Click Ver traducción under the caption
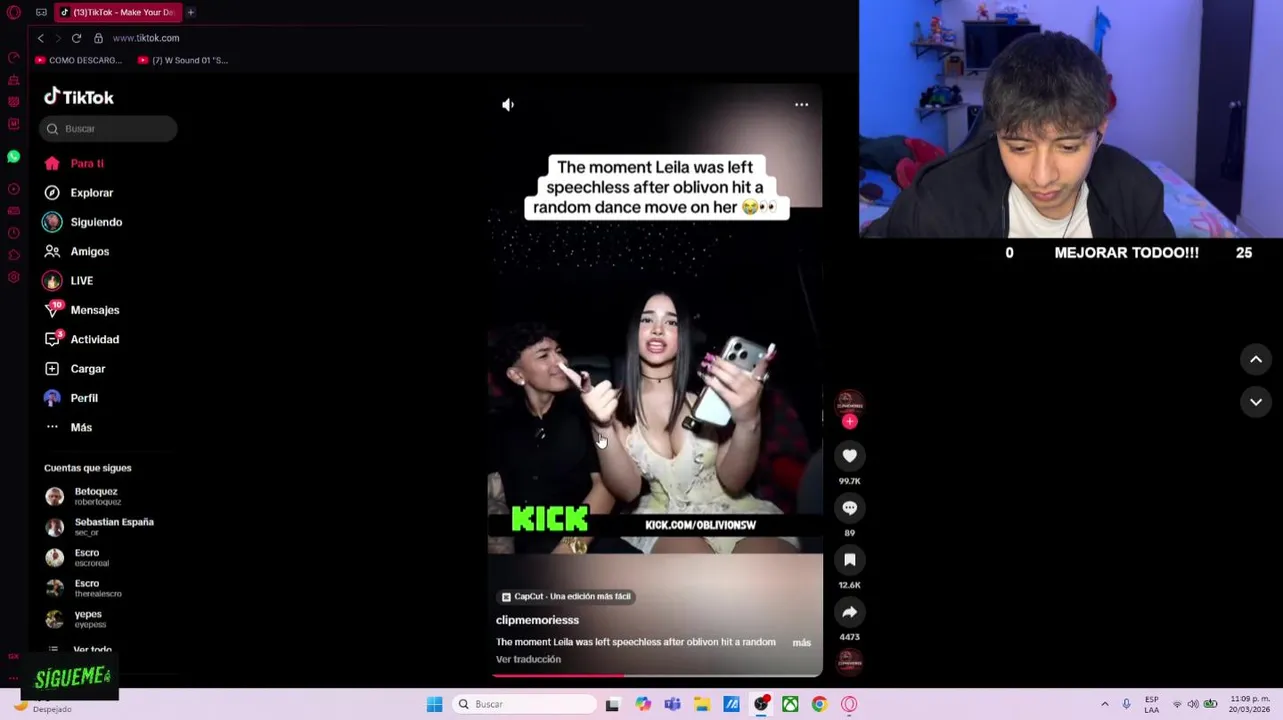1283x720 pixels. [528, 659]
